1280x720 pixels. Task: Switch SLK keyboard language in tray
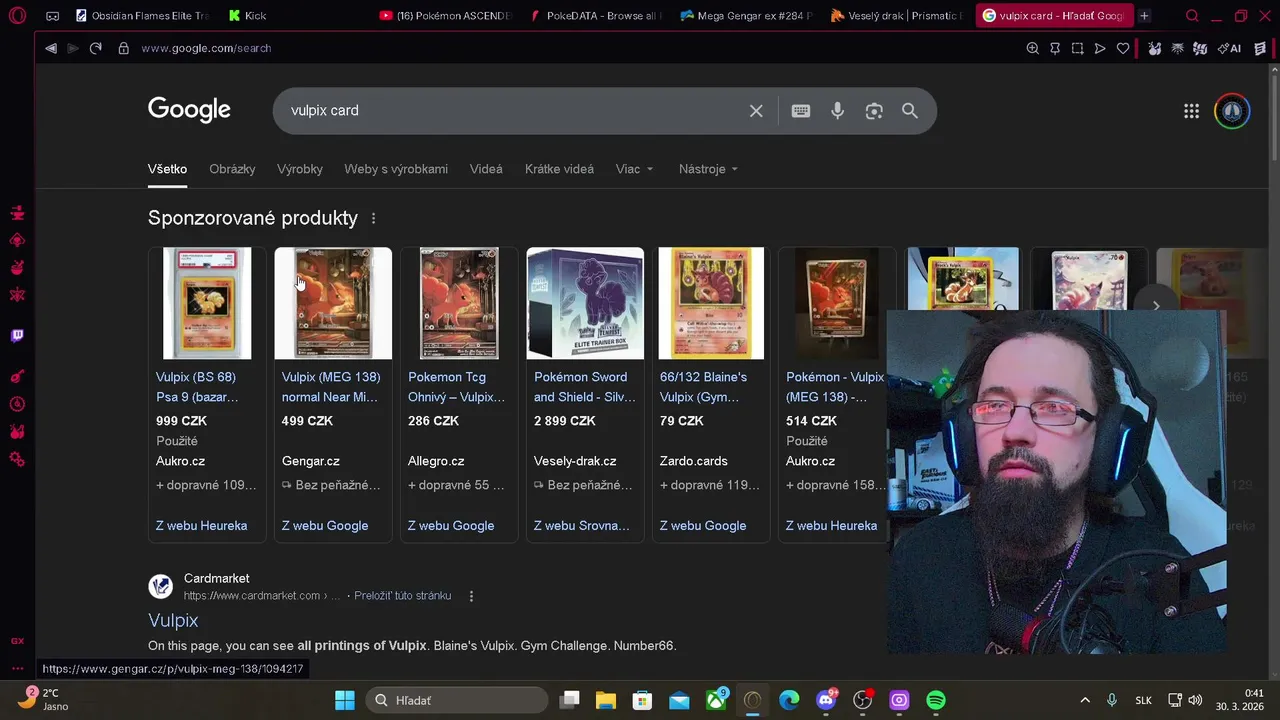1144,700
